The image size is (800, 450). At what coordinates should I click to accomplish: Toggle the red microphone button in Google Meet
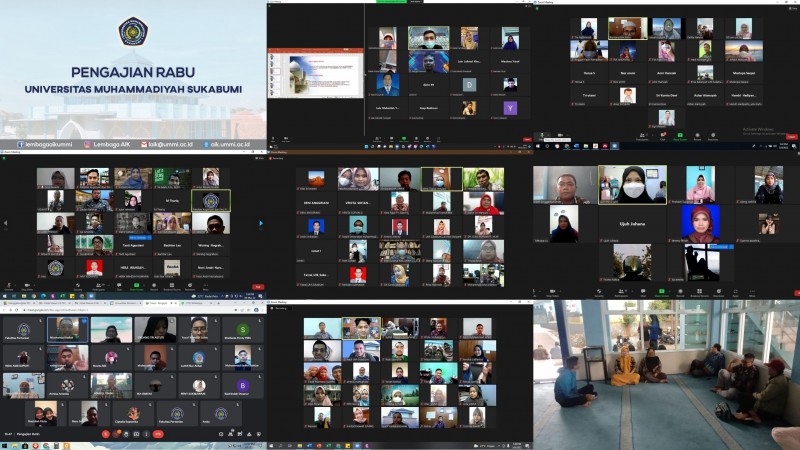click(107, 435)
